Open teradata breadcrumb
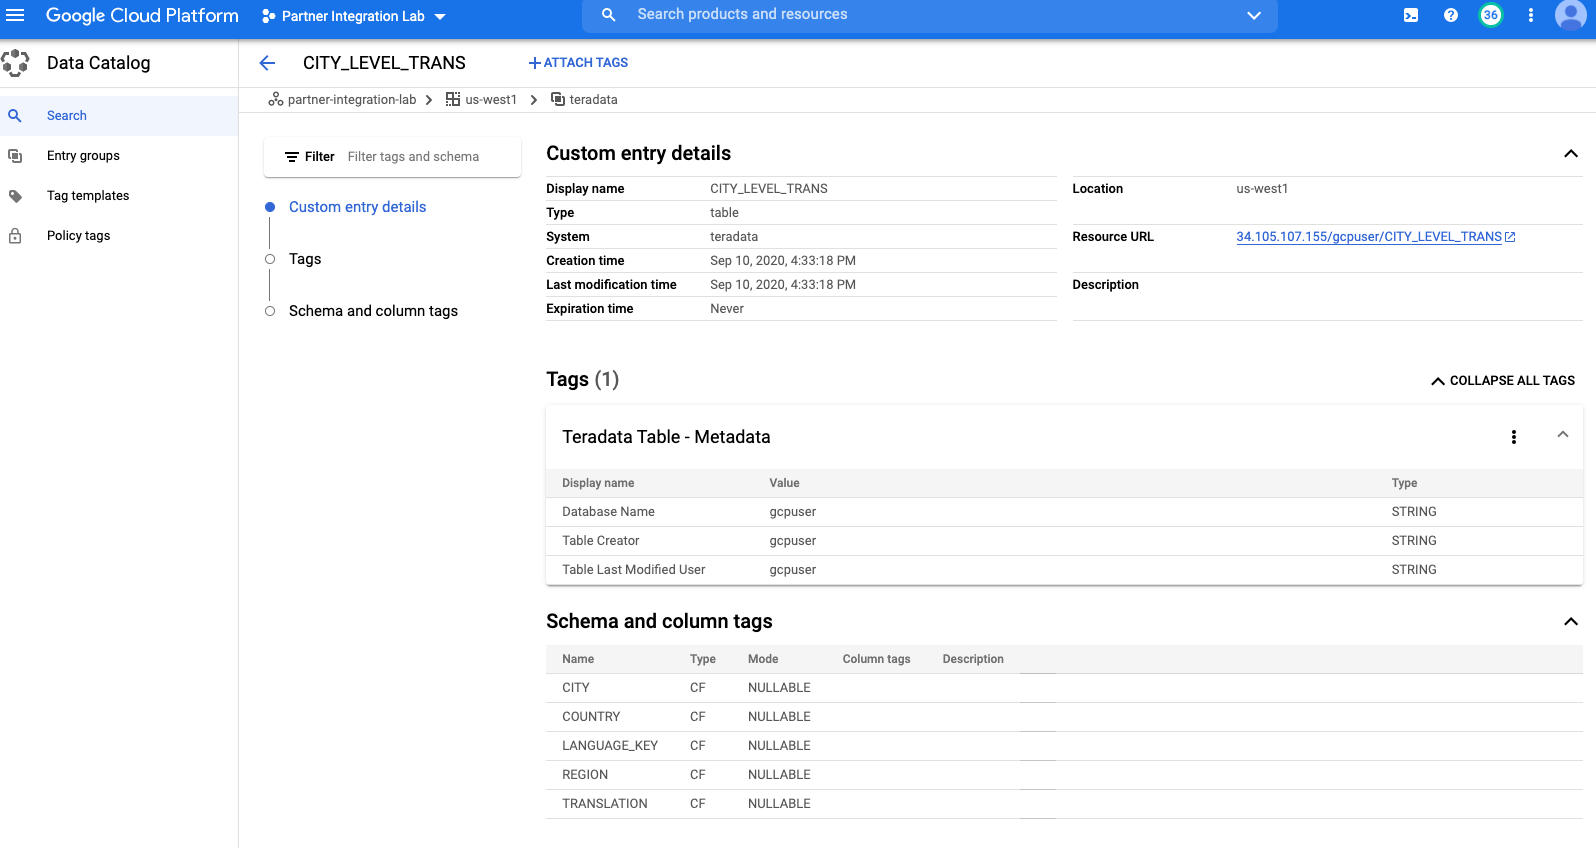 coord(584,100)
